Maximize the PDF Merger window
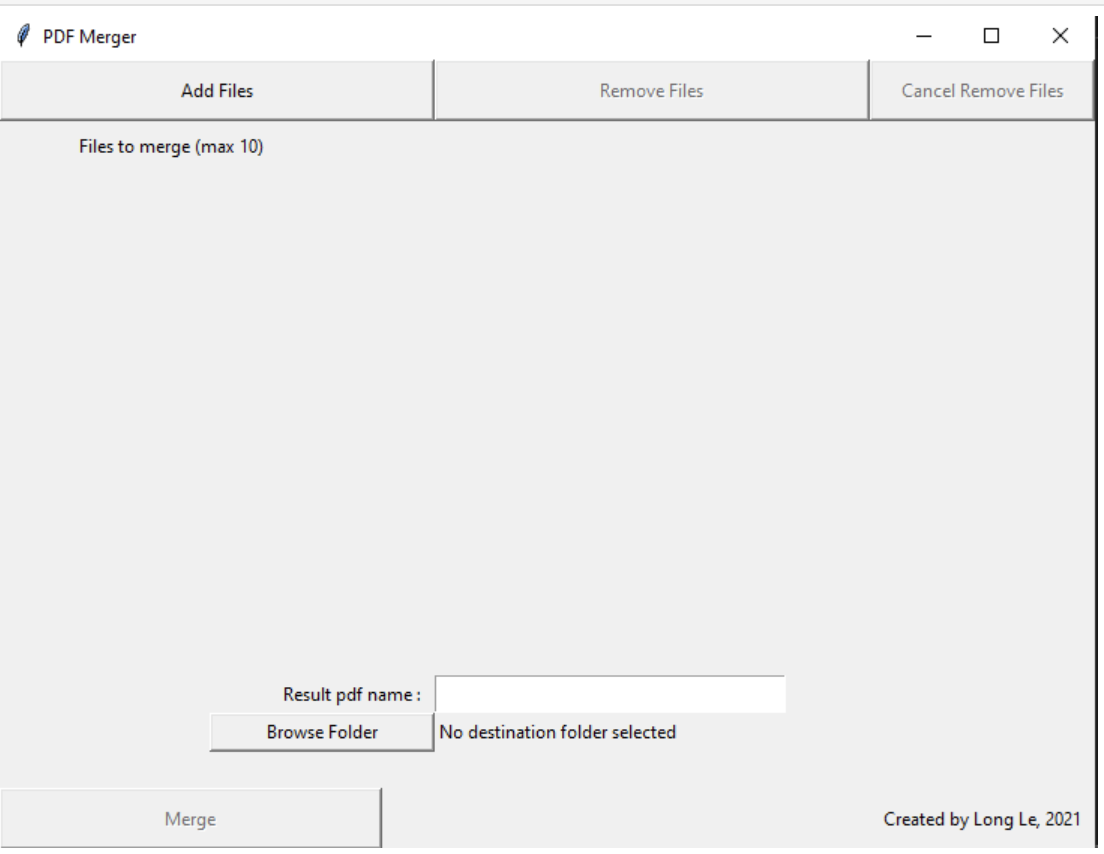Screen dimensions: 1104x854 point(991,36)
